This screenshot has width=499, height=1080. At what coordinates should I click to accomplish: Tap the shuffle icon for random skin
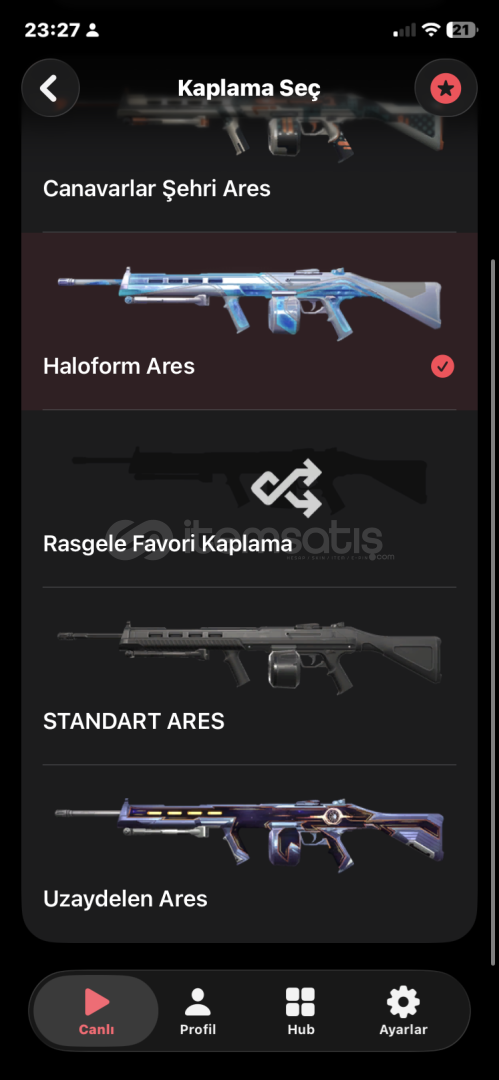(286, 488)
